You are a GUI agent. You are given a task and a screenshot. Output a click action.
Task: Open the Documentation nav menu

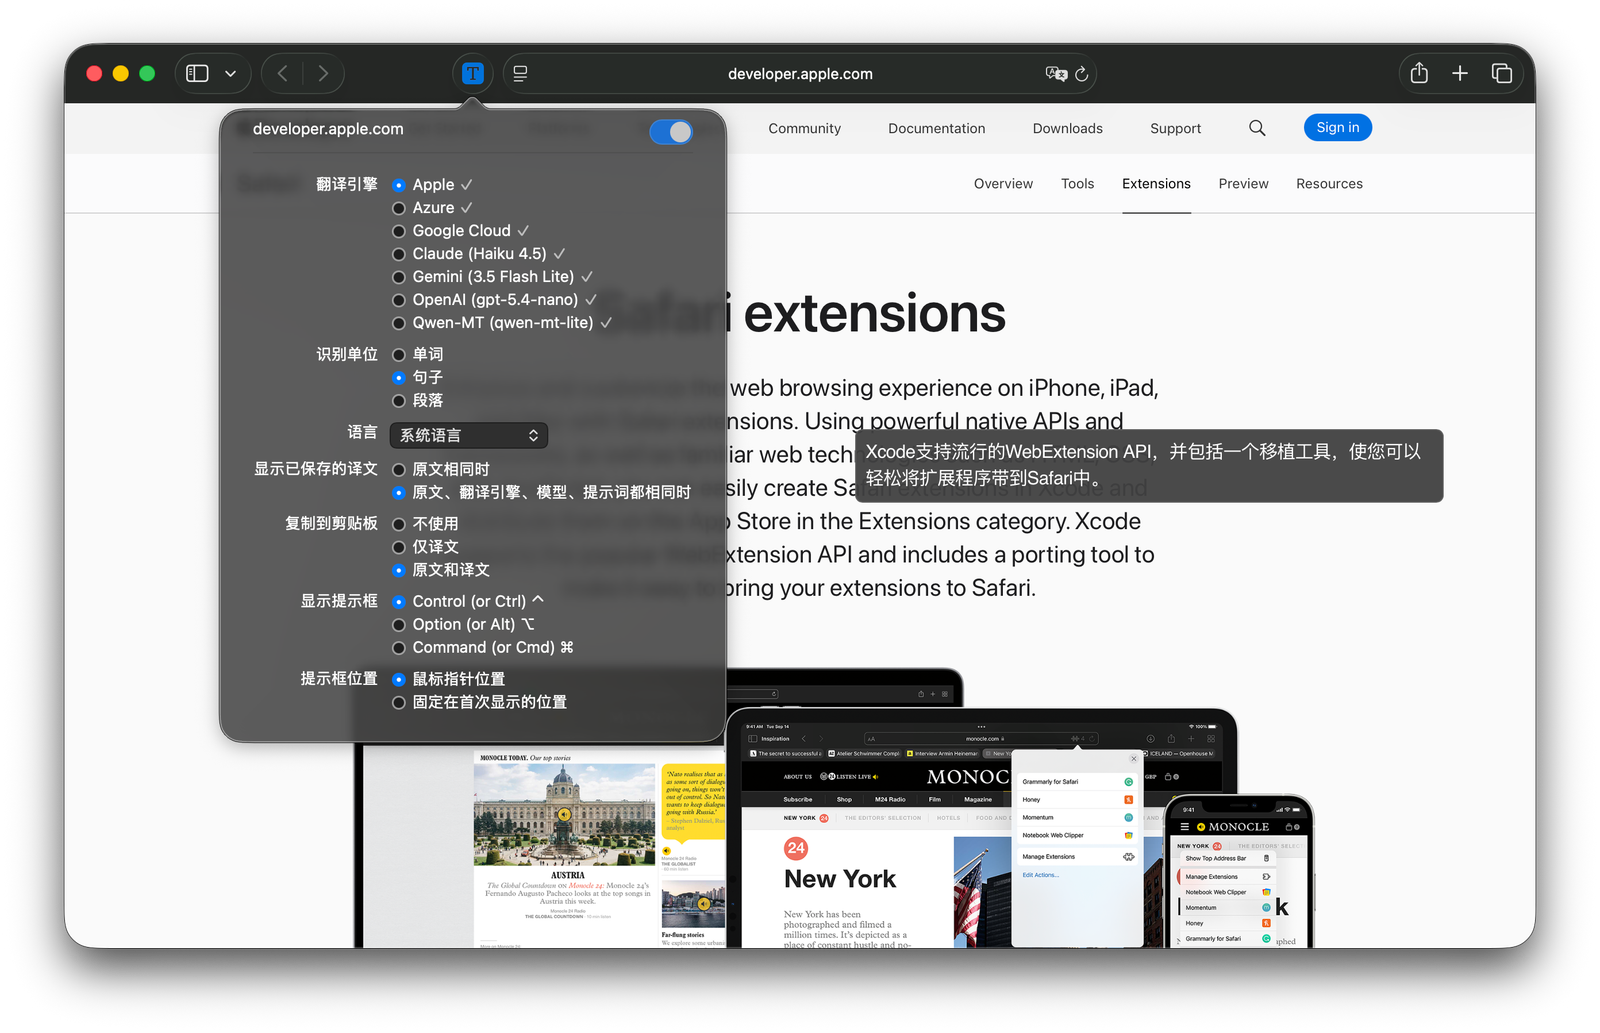(x=937, y=128)
